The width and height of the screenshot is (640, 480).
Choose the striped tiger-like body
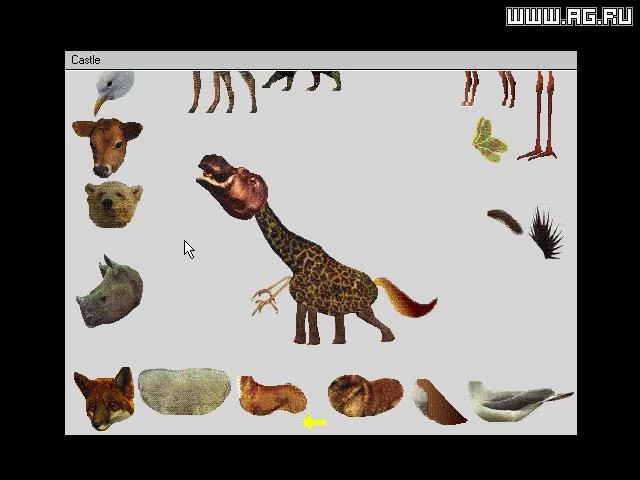tap(365, 396)
